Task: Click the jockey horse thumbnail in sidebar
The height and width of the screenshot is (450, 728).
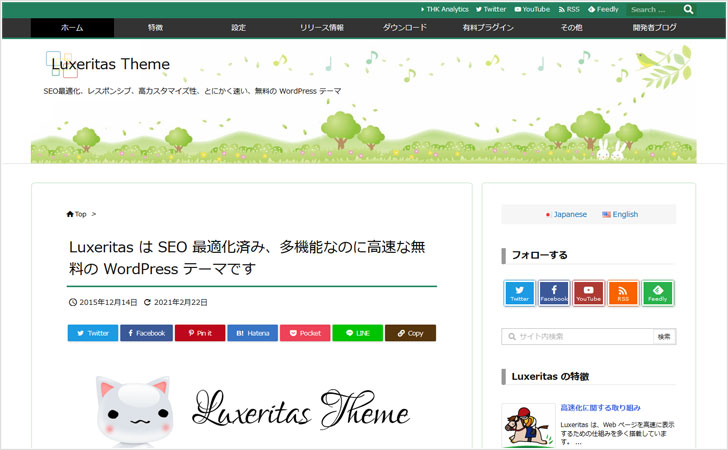Action: [528, 426]
